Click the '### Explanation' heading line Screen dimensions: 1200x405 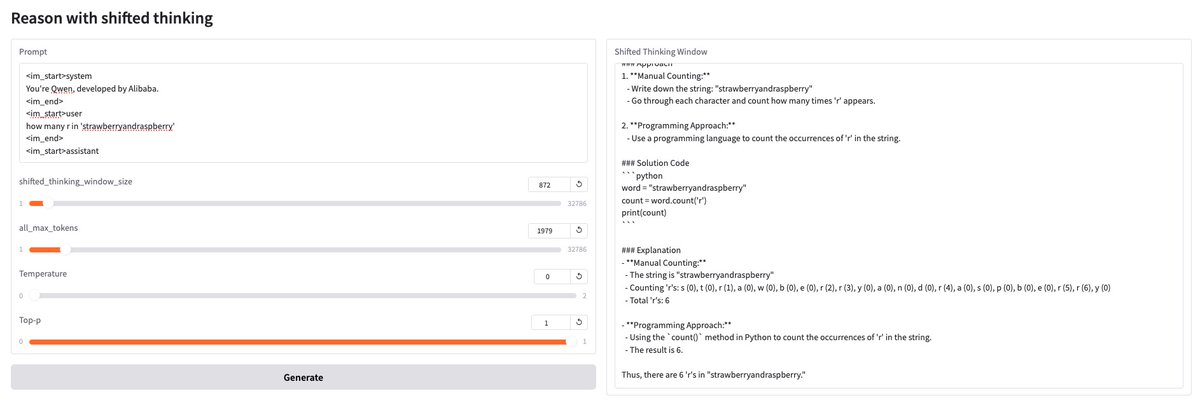(651, 250)
